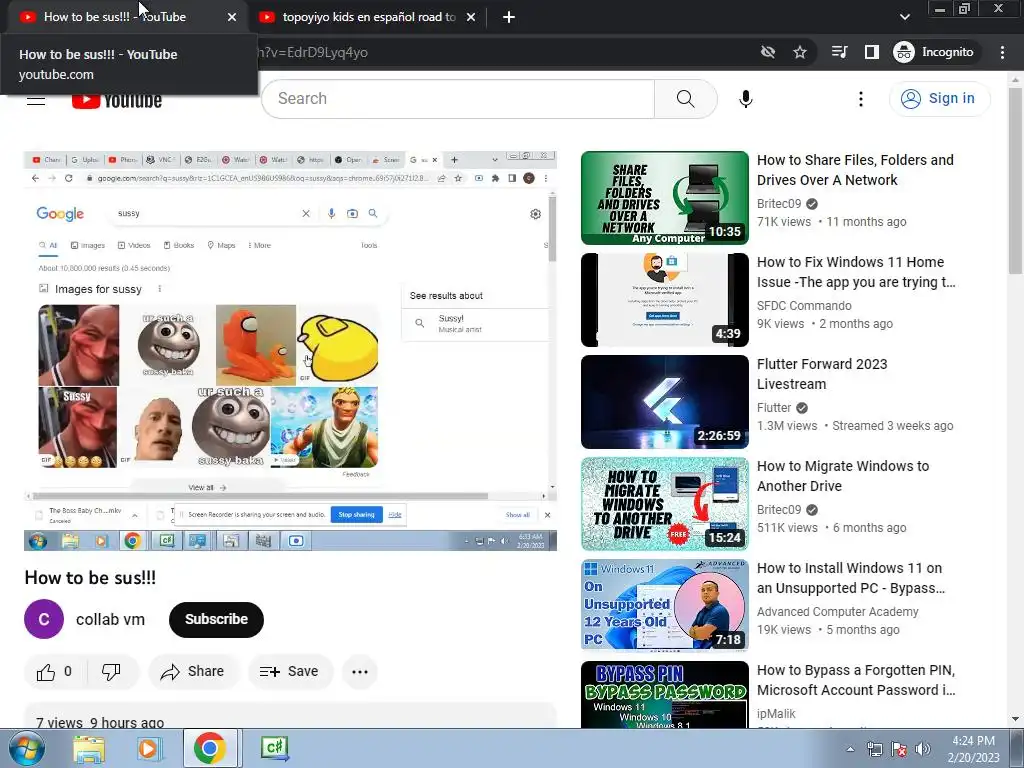Open 'How to Share Files, Folders' thumbnail
This screenshot has width=1024, height=768.
[665, 198]
